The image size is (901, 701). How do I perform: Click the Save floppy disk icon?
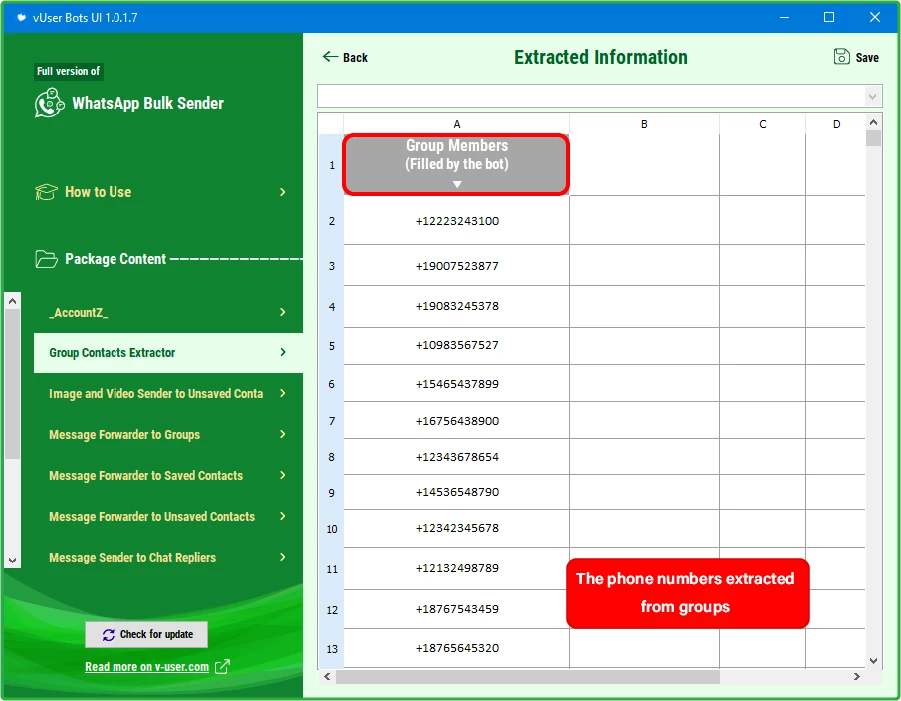tap(841, 56)
